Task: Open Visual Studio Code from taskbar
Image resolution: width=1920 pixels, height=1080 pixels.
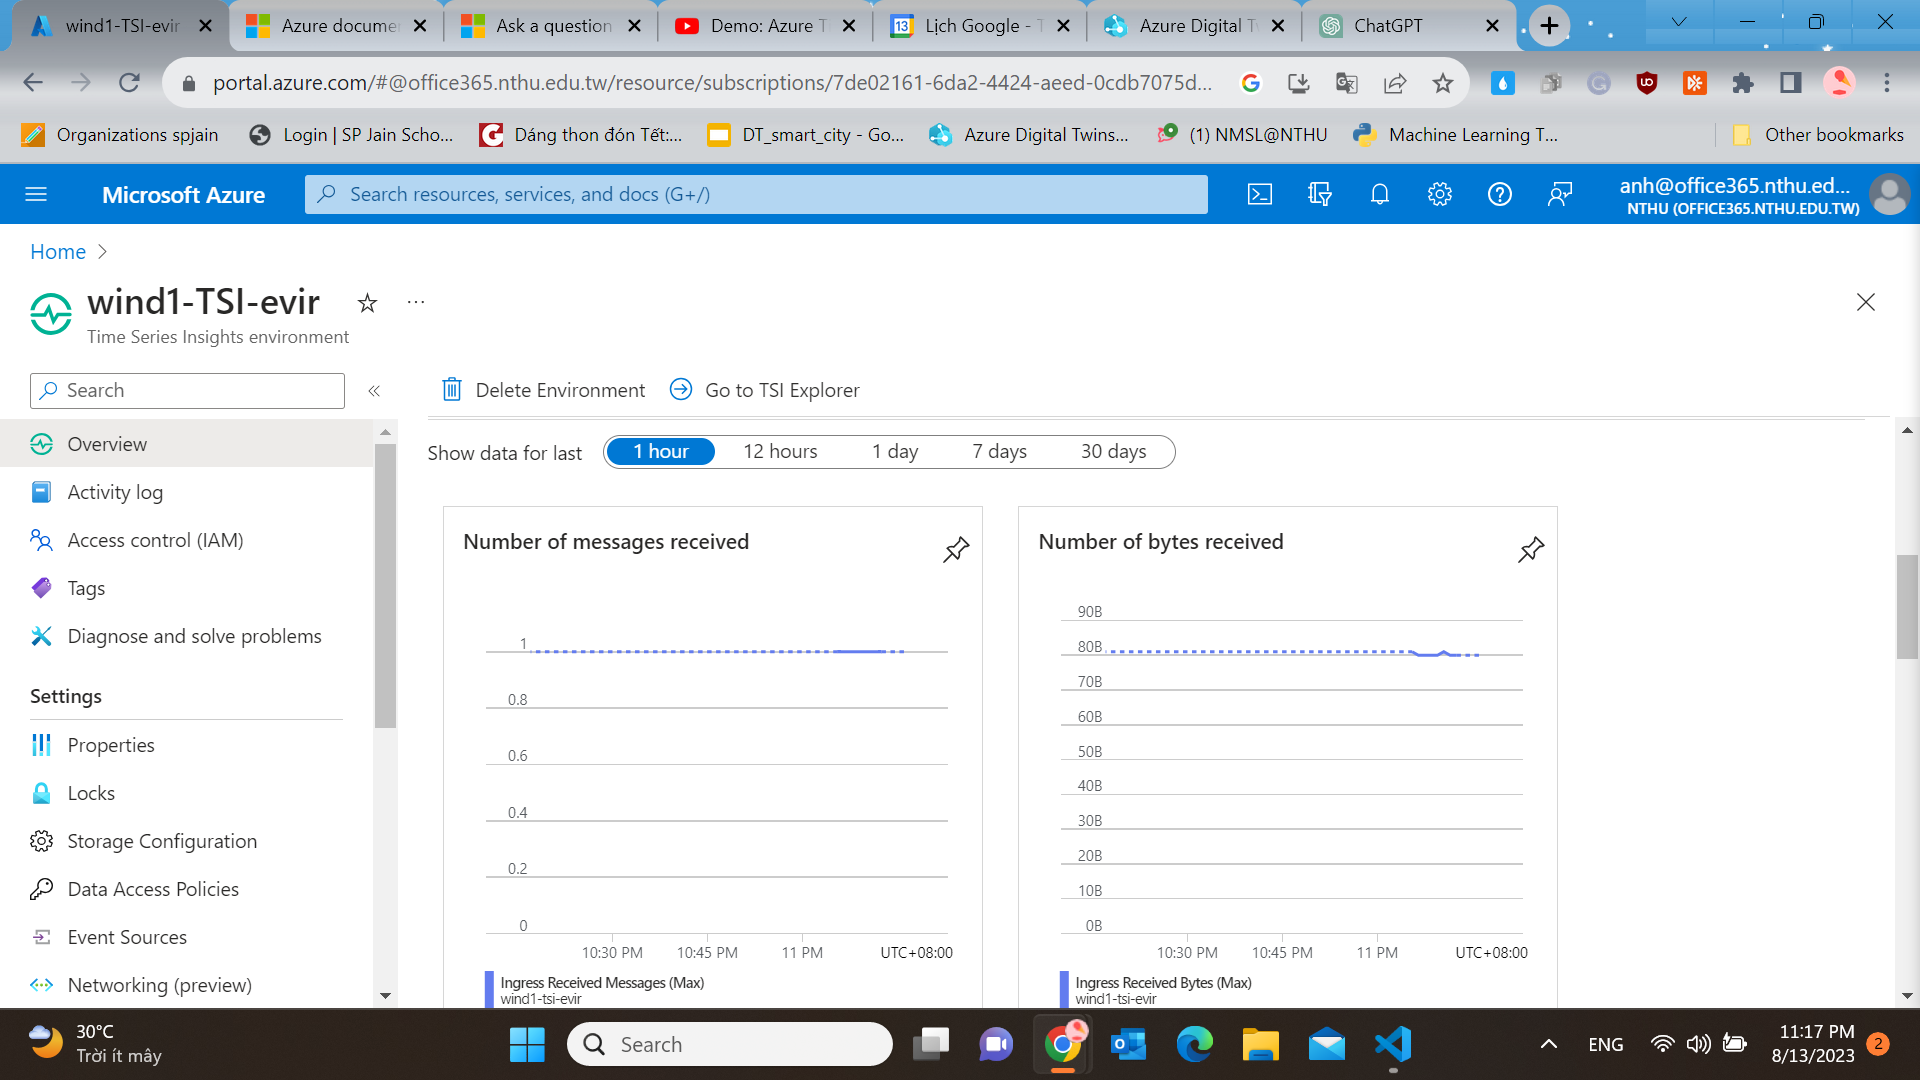Action: tap(1393, 1045)
